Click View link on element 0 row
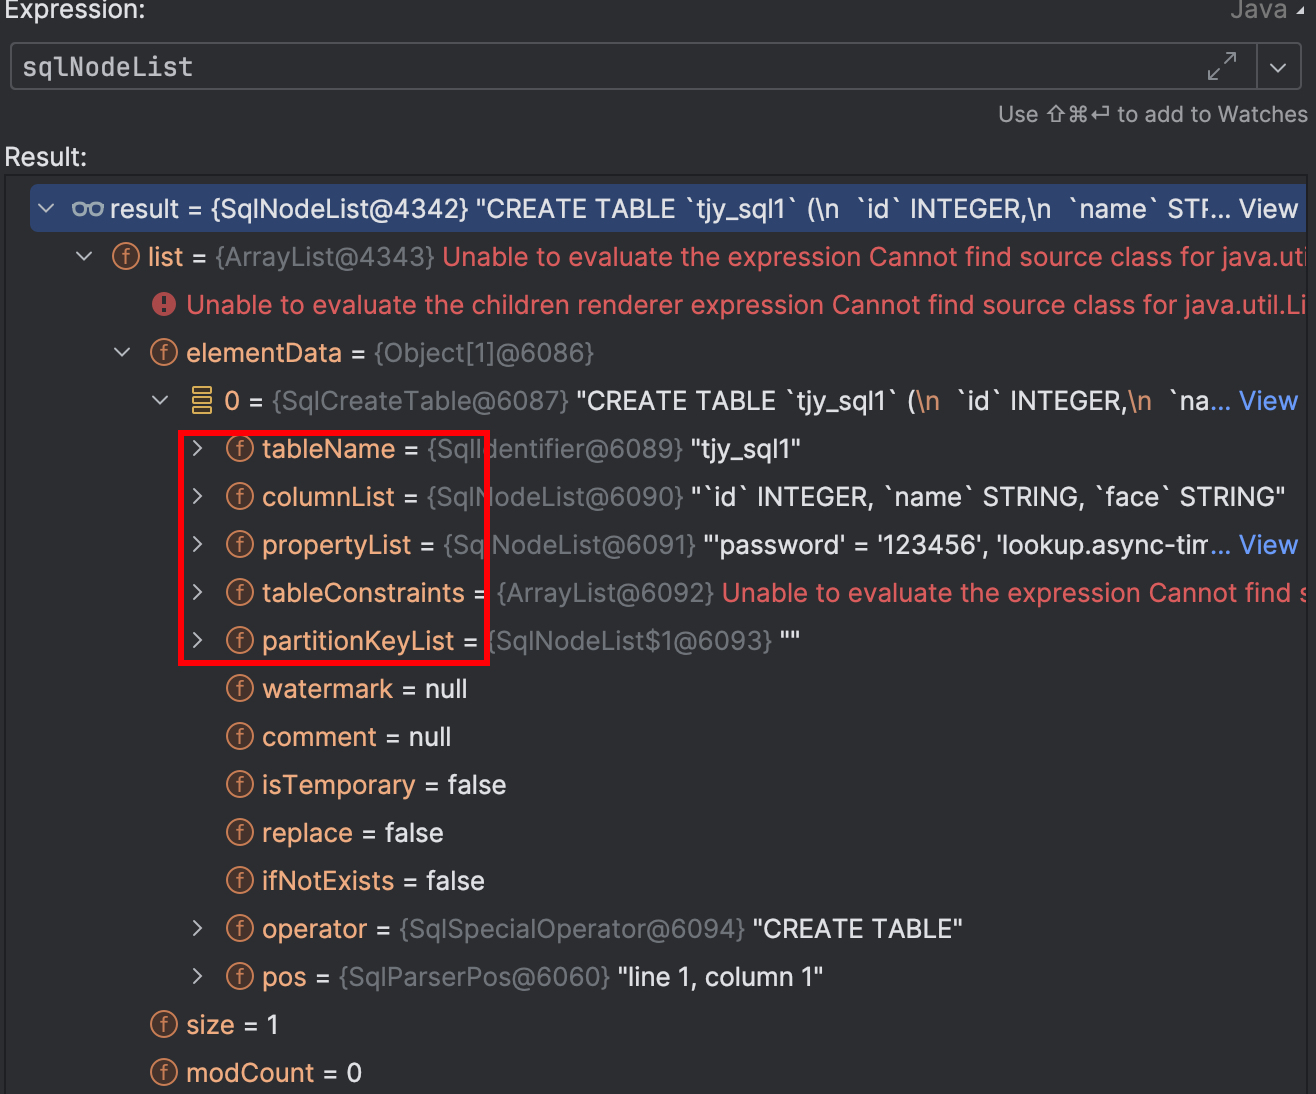This screenshot has height=1094, width=1316. [x=1268, y=401]
